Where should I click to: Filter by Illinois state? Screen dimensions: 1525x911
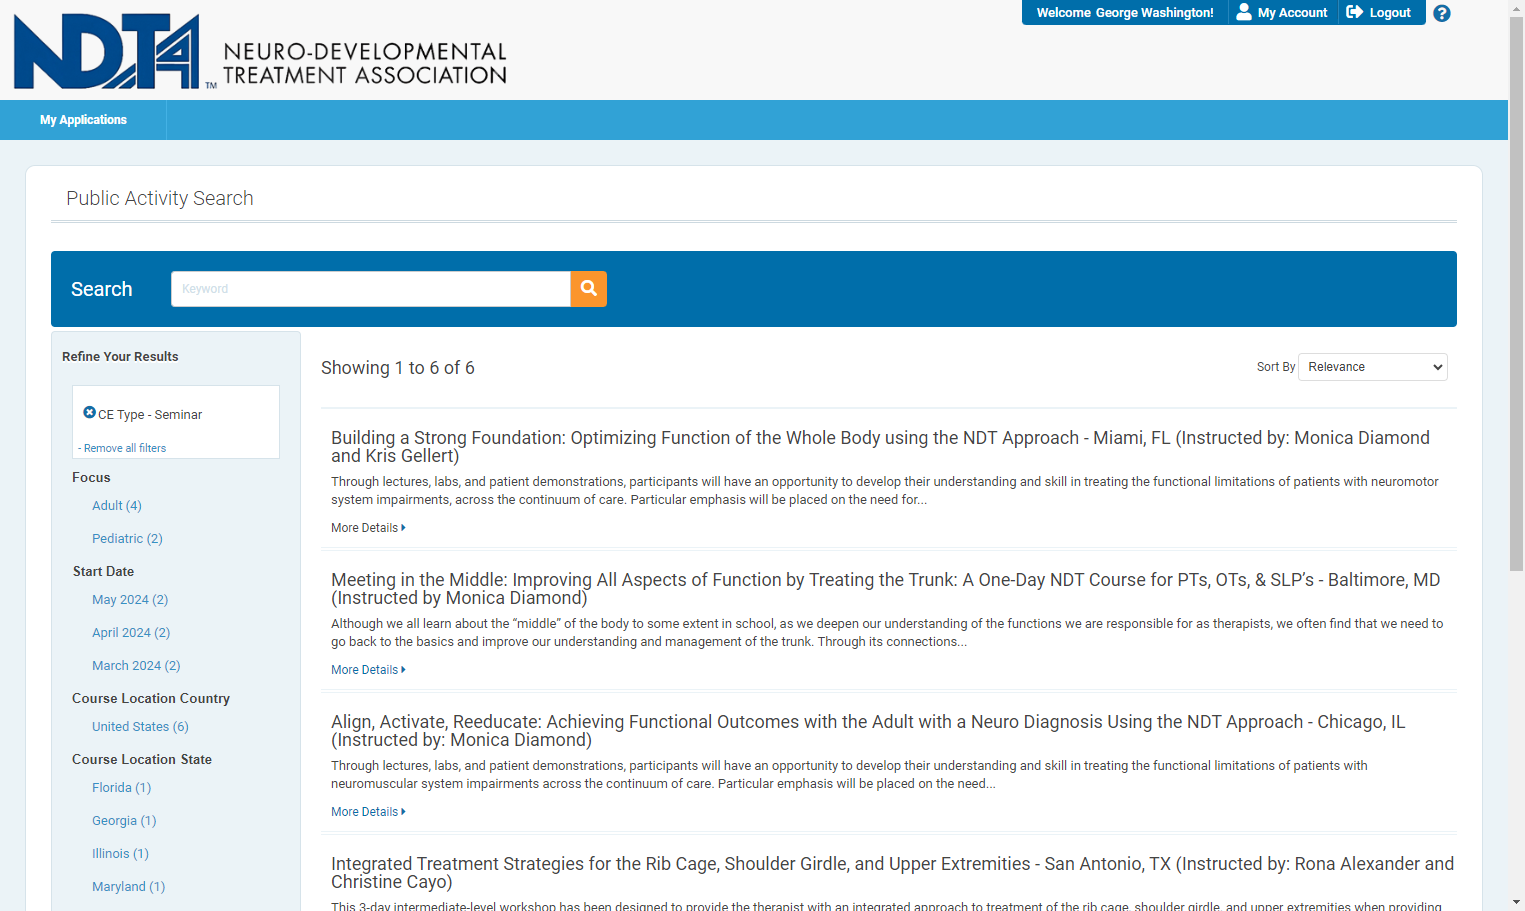pos(120,854)
